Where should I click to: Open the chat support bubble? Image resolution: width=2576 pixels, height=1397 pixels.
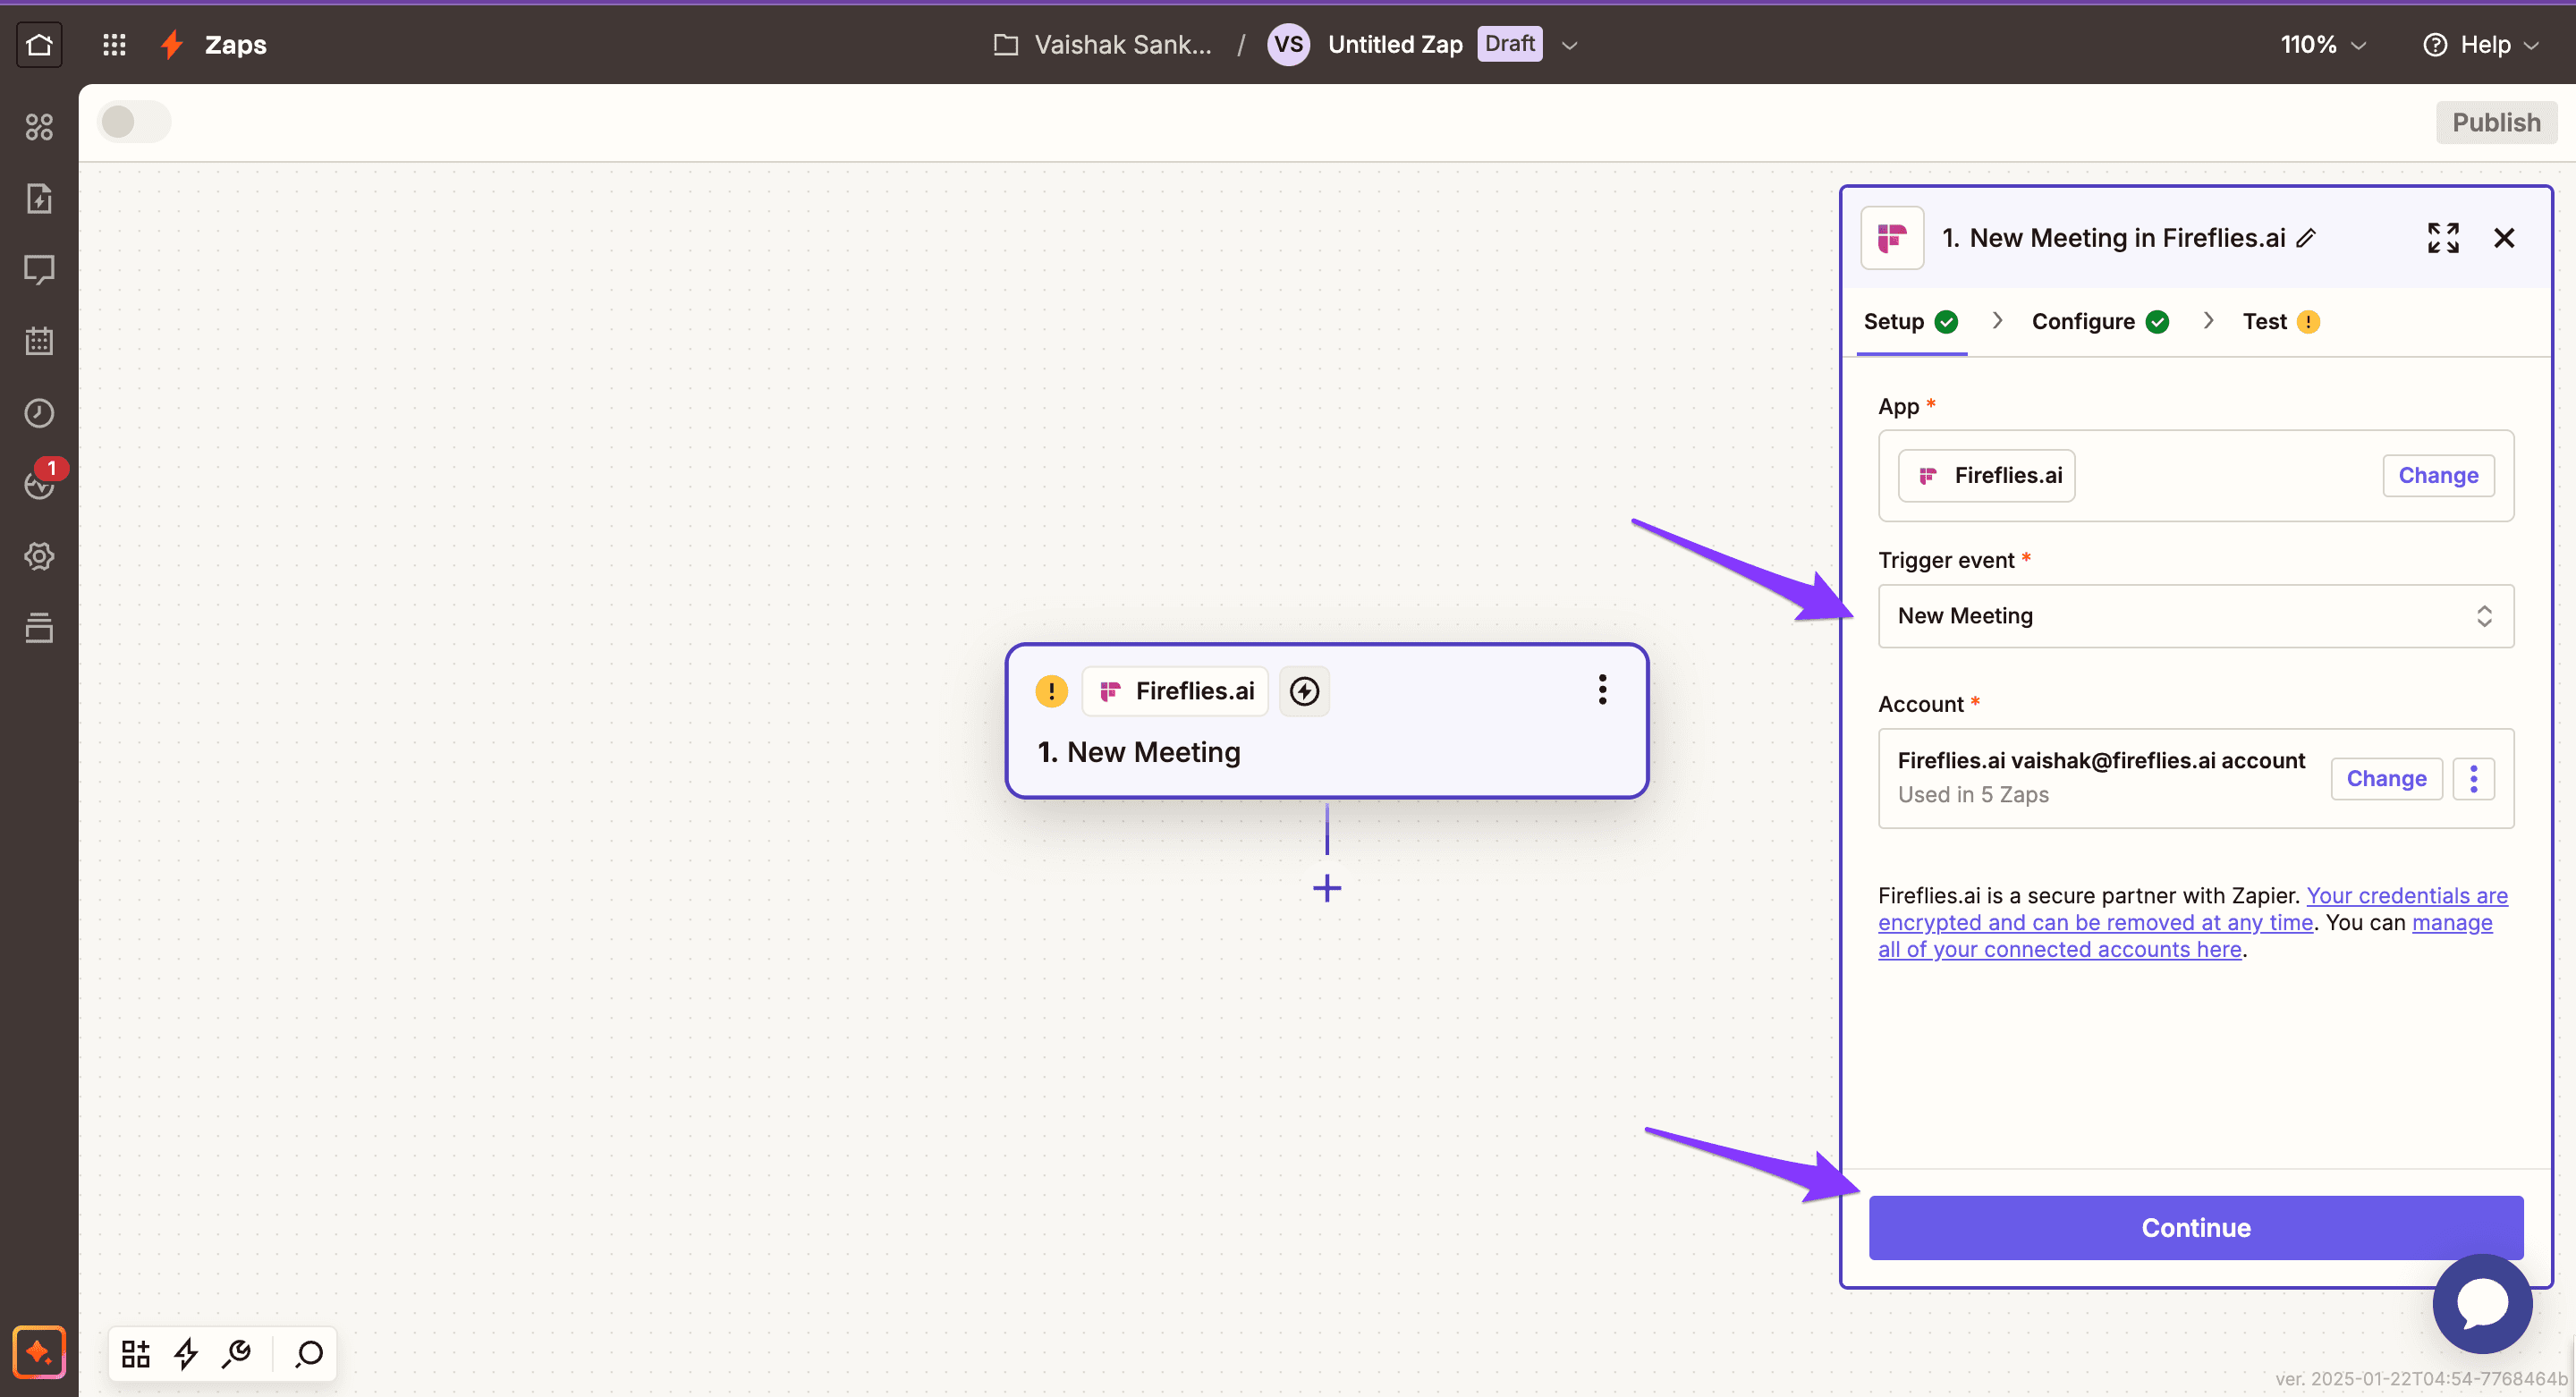click(2482, 1304)
